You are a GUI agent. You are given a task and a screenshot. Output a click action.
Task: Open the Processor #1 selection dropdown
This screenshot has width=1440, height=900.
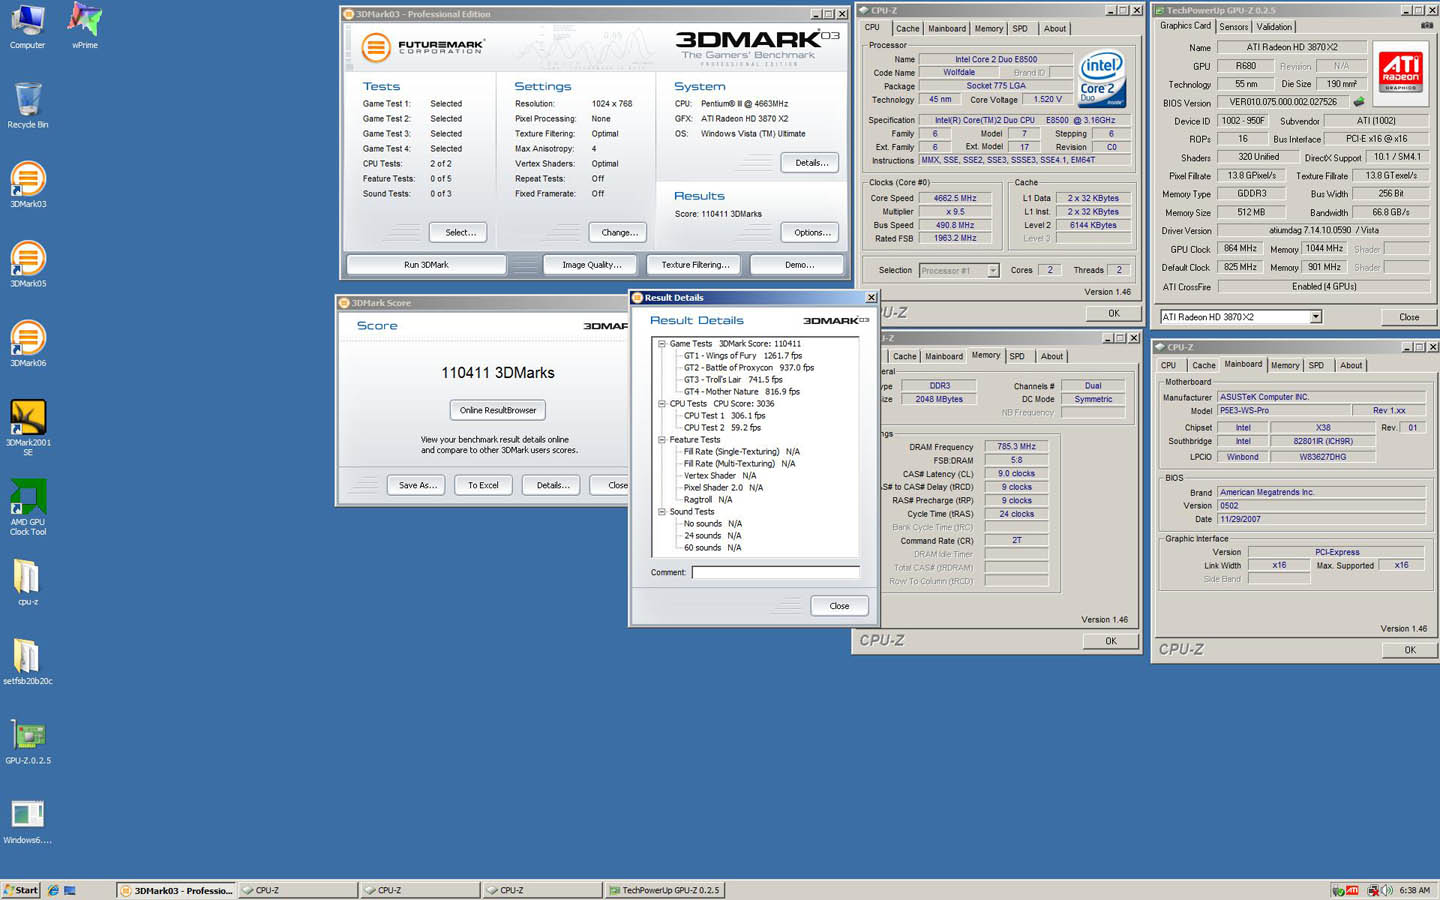pyautogui.click(x=993, y=270)
